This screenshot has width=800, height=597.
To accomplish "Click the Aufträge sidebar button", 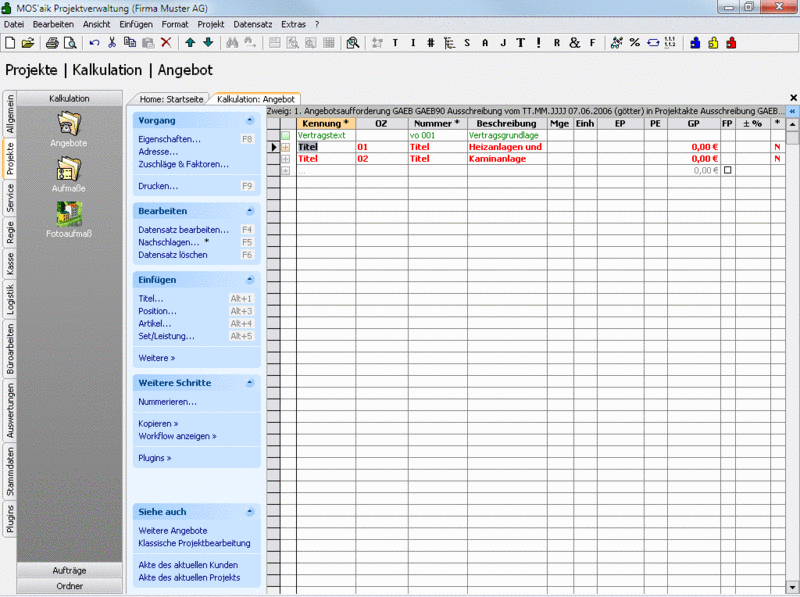I will coord(69,570).
